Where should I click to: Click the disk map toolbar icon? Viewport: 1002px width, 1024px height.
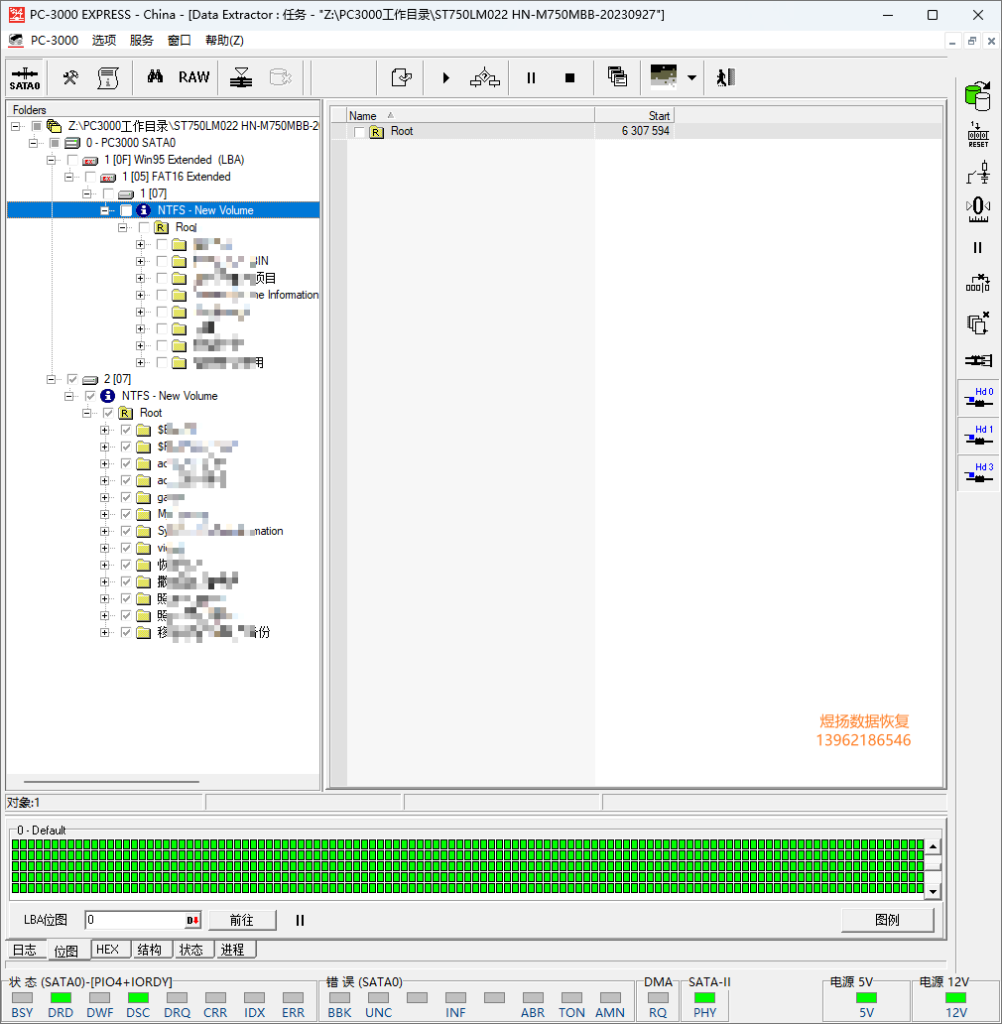coord(241,77)
